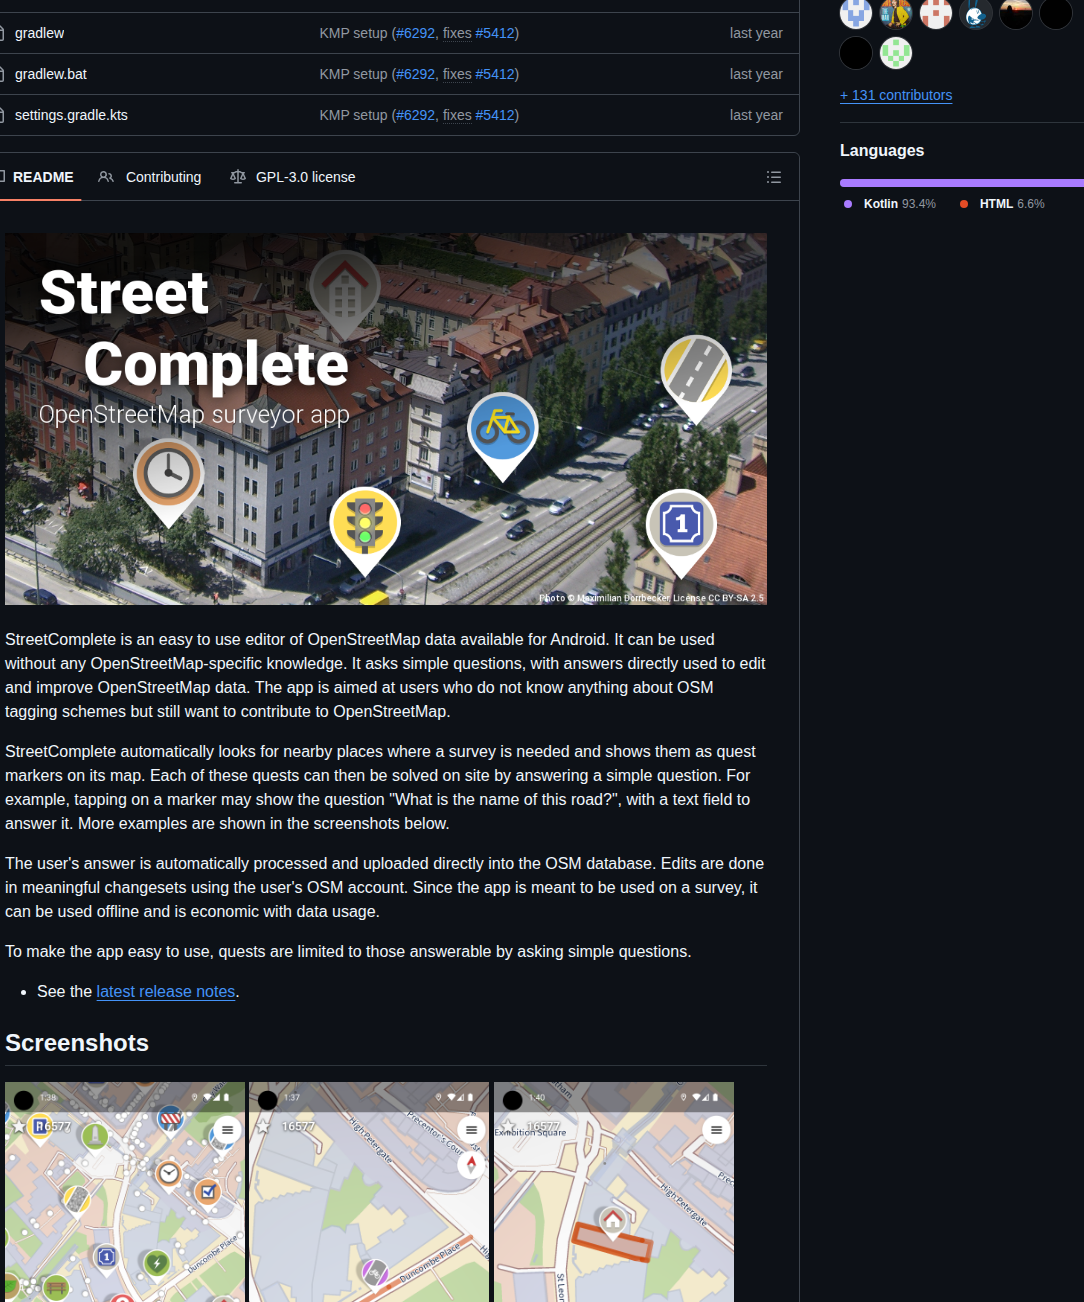
Task: Open the blue rabbit contributor avatar
Action: pyautogui.click(x=976, y=14)
